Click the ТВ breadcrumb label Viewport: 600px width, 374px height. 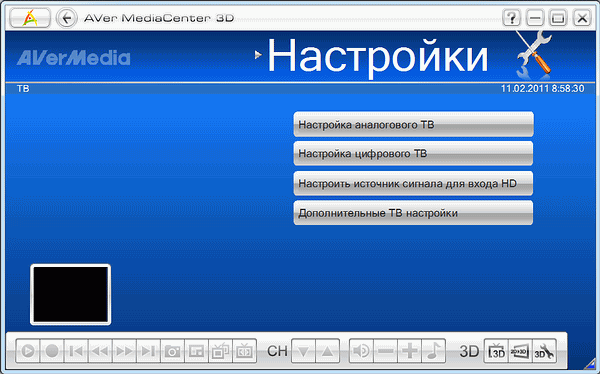point(23,89)
